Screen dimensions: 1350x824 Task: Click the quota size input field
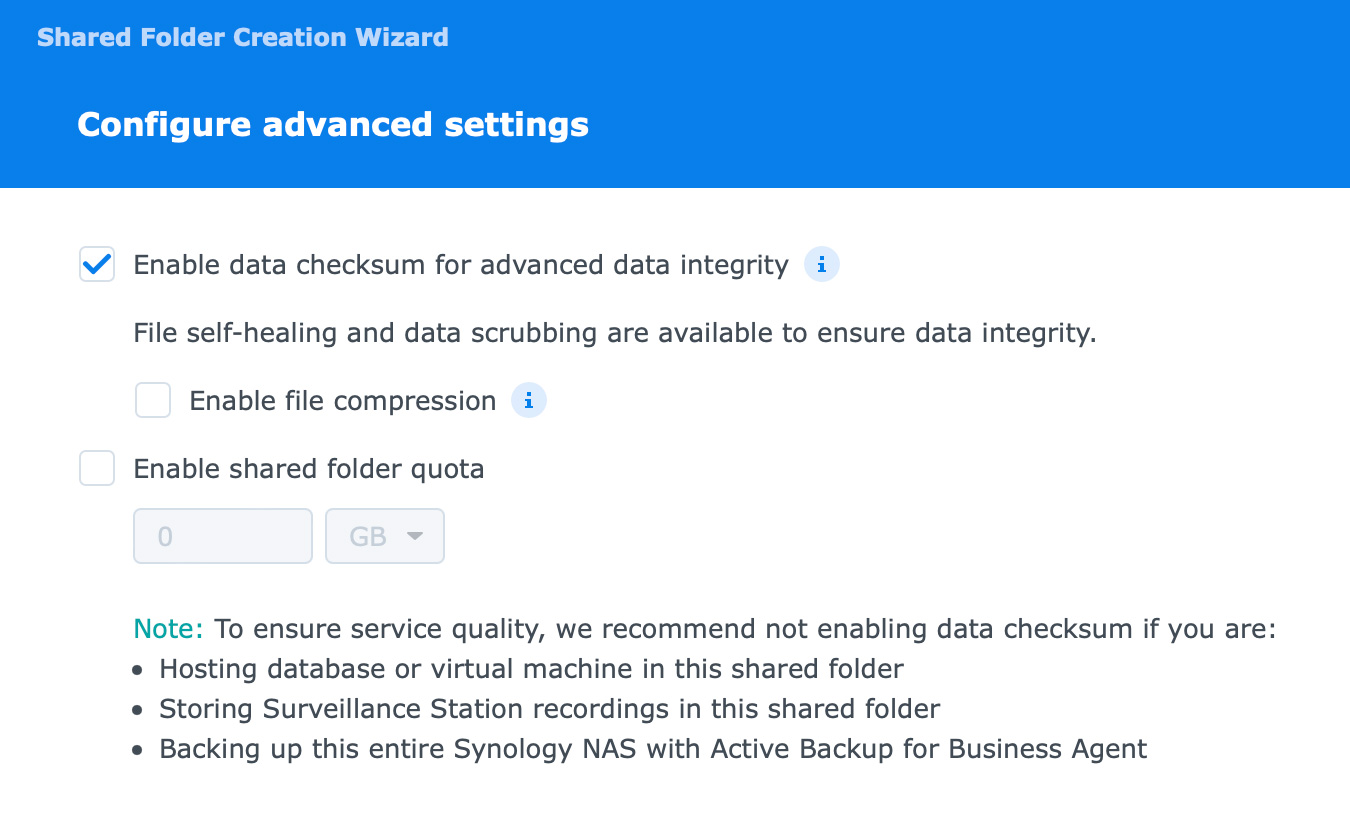click(x=222, y=536)
